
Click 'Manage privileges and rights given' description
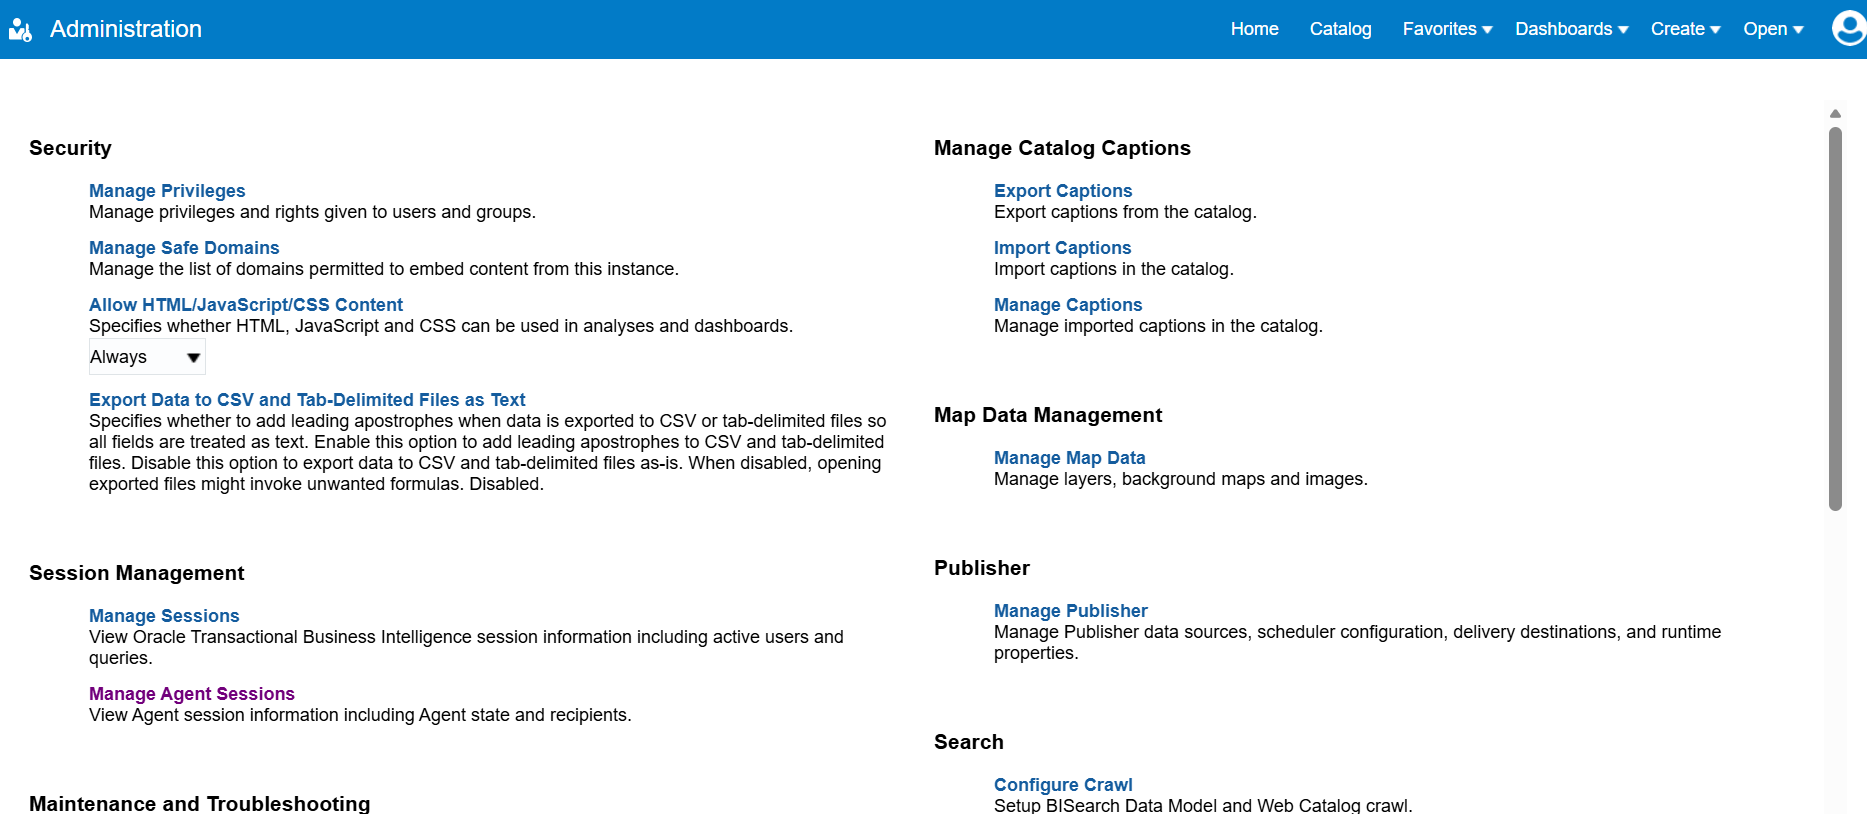pos(312,212)
